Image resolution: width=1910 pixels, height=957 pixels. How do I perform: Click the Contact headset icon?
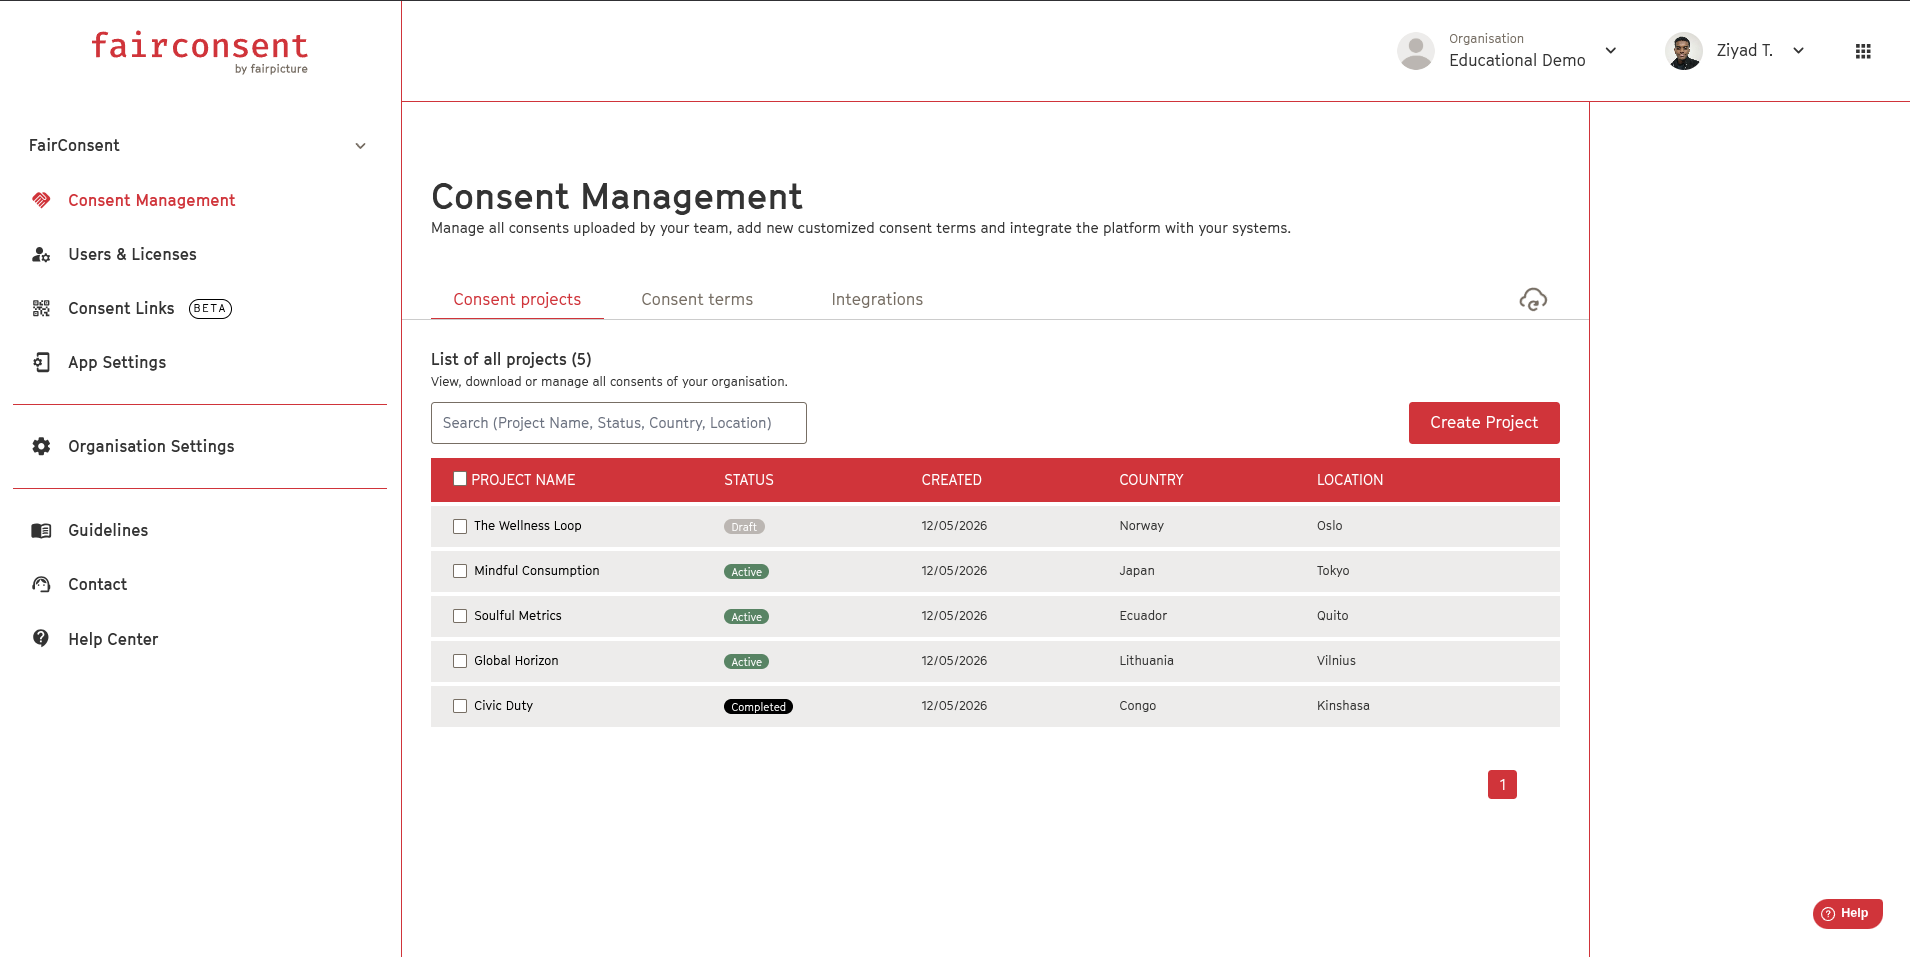click(41, 584)
